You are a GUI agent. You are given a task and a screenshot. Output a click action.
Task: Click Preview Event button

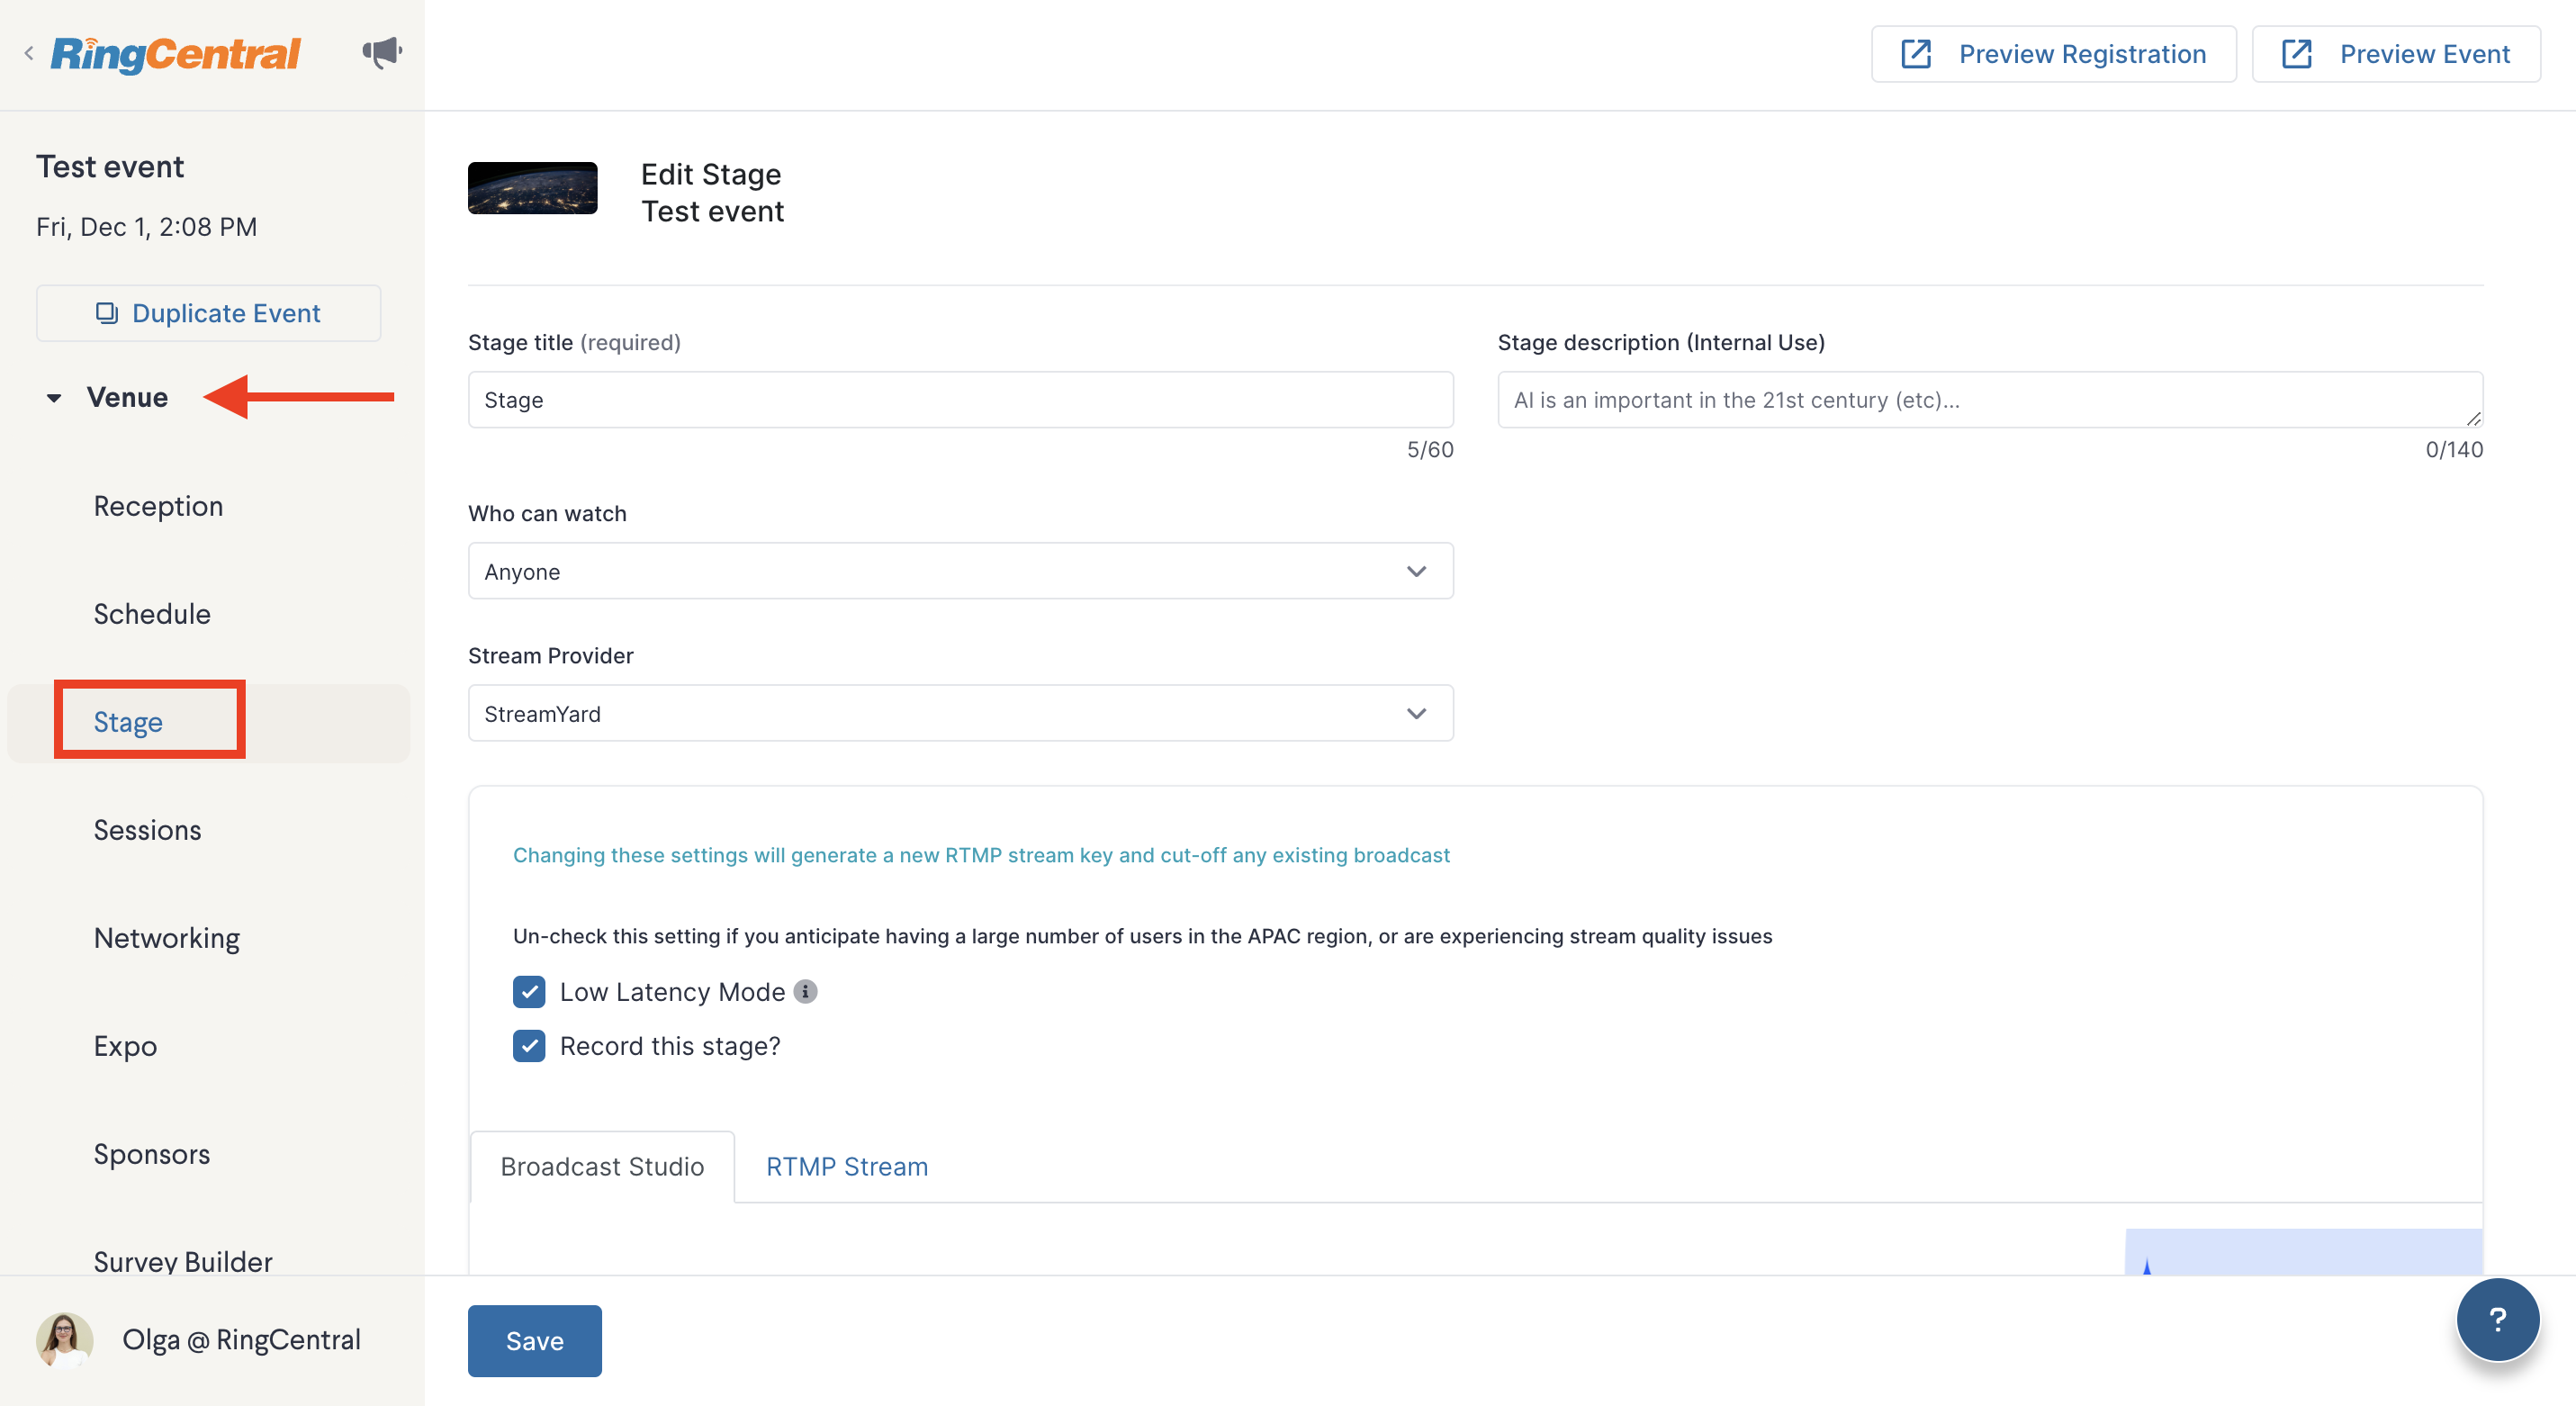[x=2396, y=54]
